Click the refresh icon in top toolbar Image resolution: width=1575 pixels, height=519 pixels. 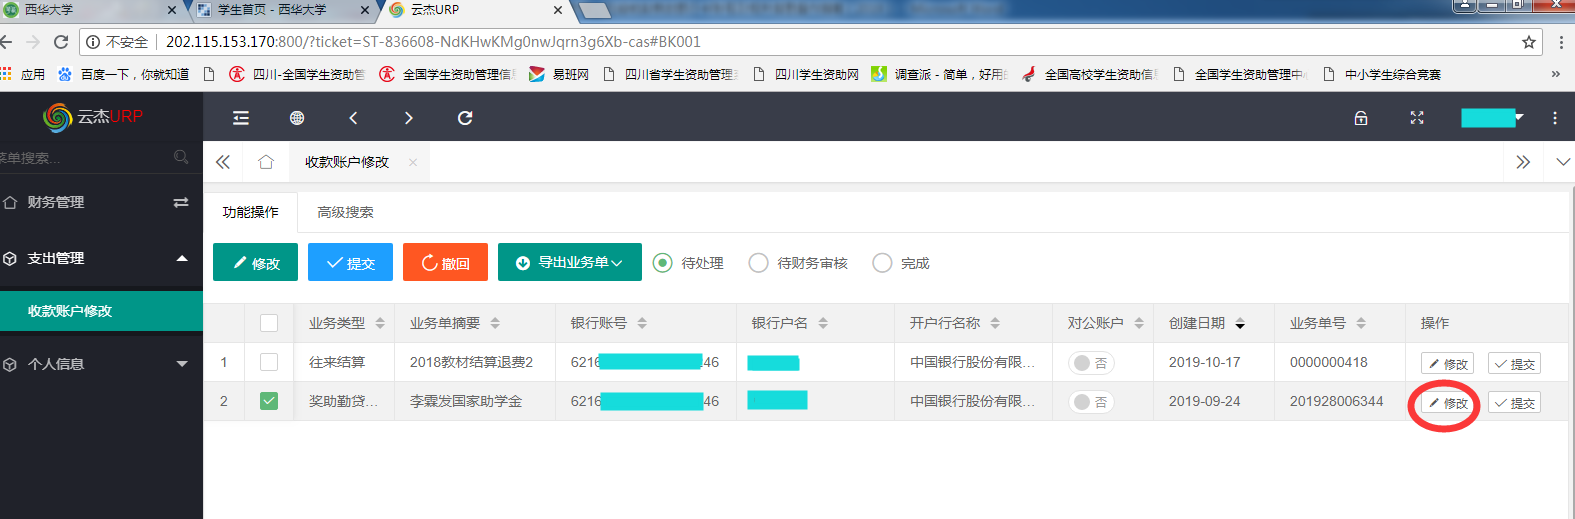[465, 118]
